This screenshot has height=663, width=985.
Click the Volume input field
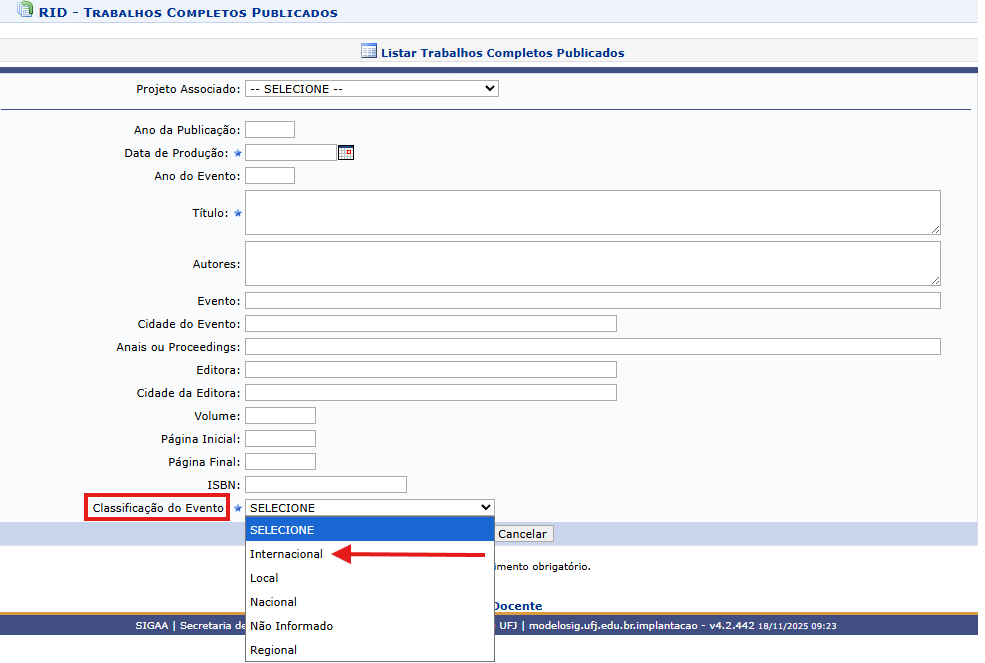click(280, 415)
